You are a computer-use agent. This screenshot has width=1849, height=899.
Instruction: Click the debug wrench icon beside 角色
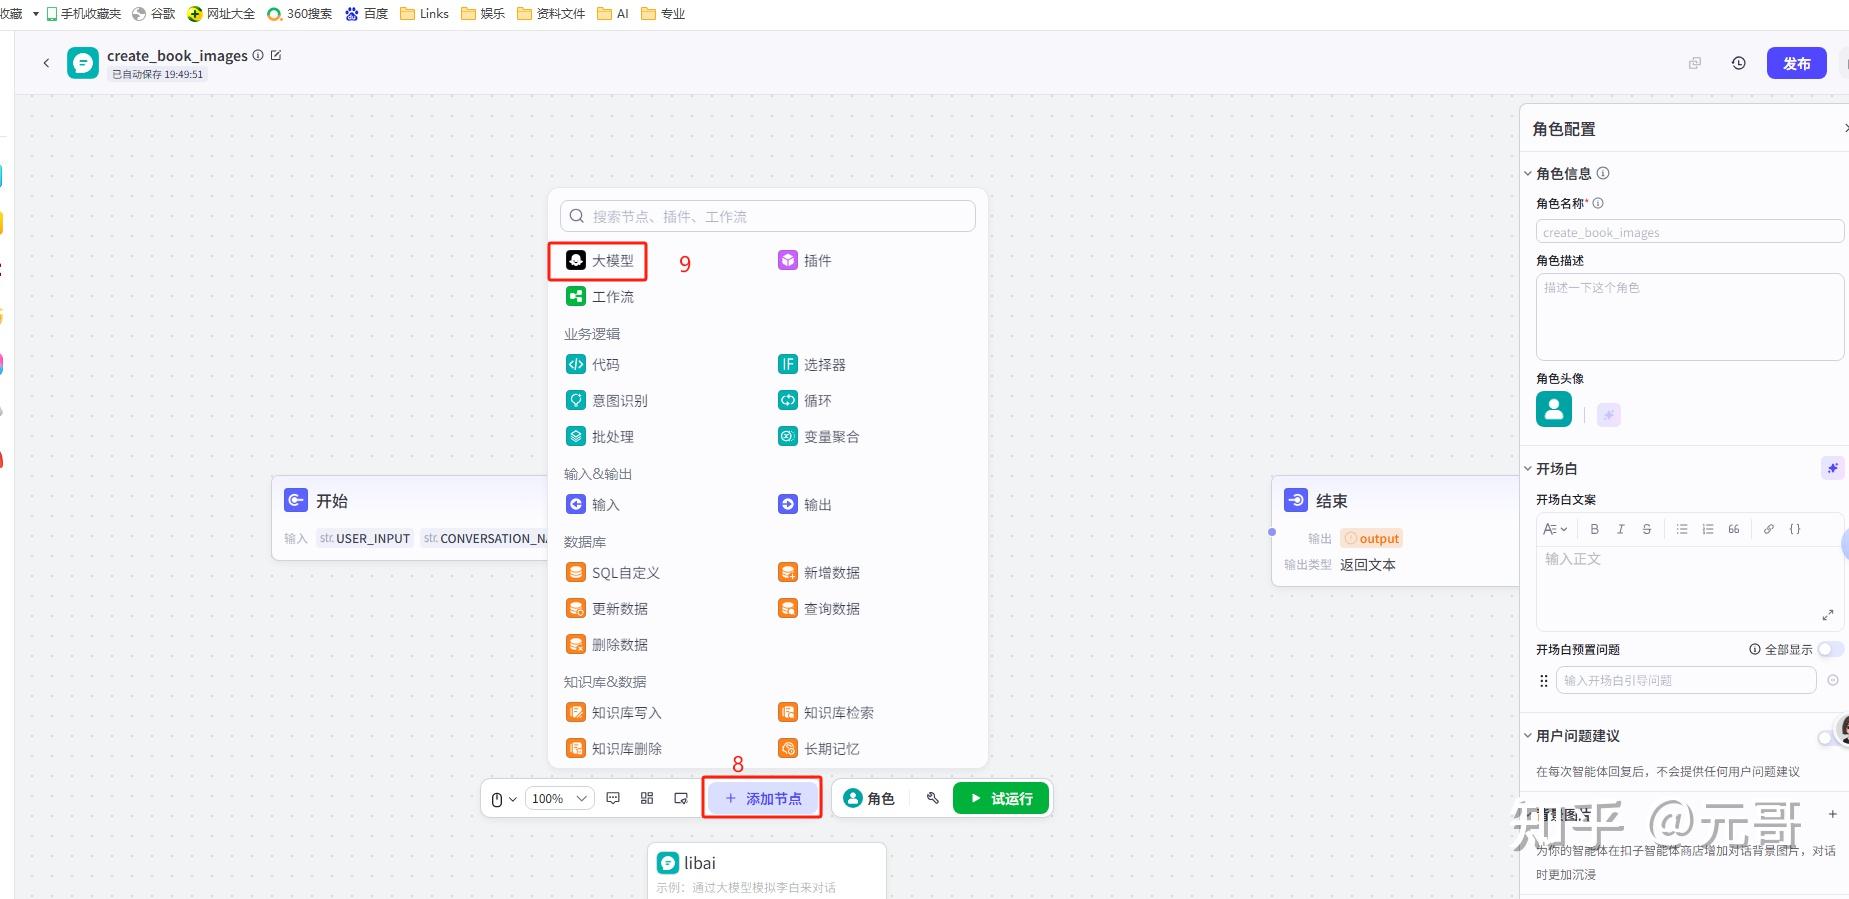click(x=933, y=798)
